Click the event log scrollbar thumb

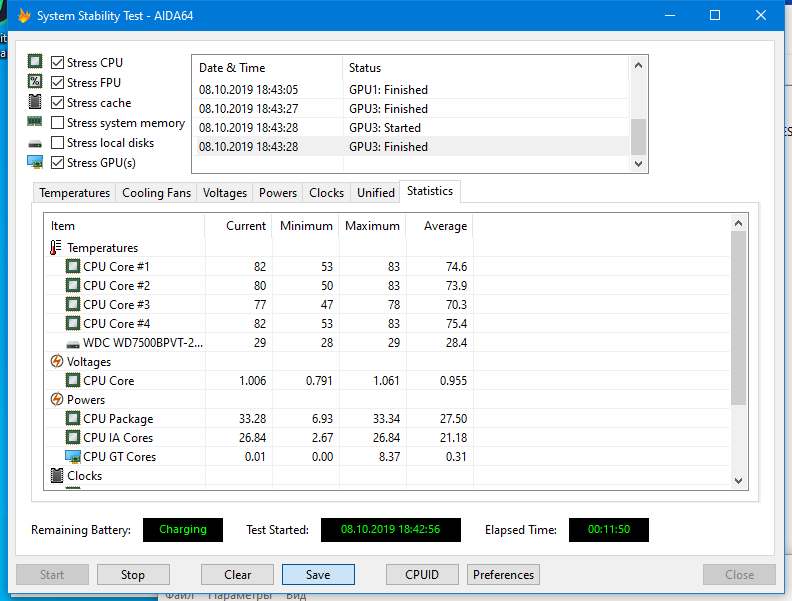click(638, 137)
